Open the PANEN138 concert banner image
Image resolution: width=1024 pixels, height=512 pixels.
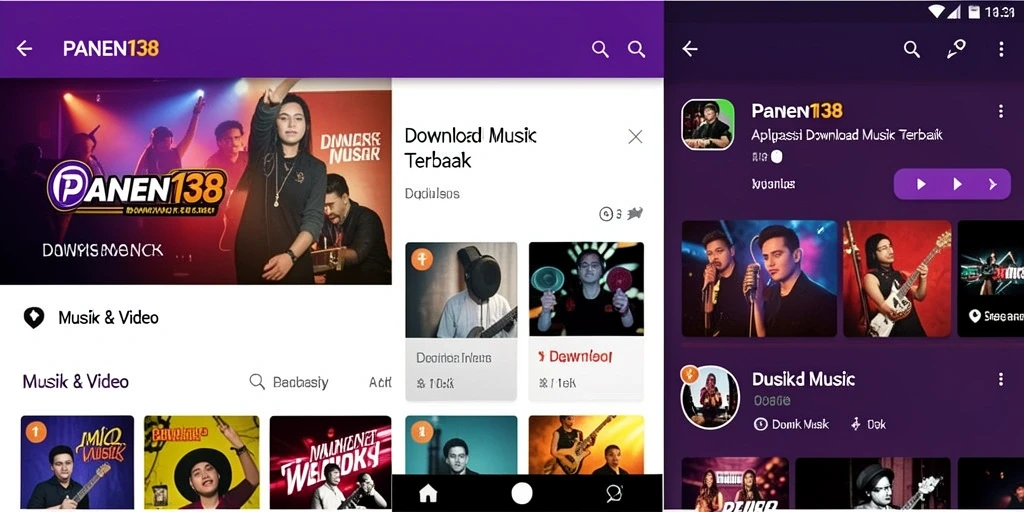(196, 182)
